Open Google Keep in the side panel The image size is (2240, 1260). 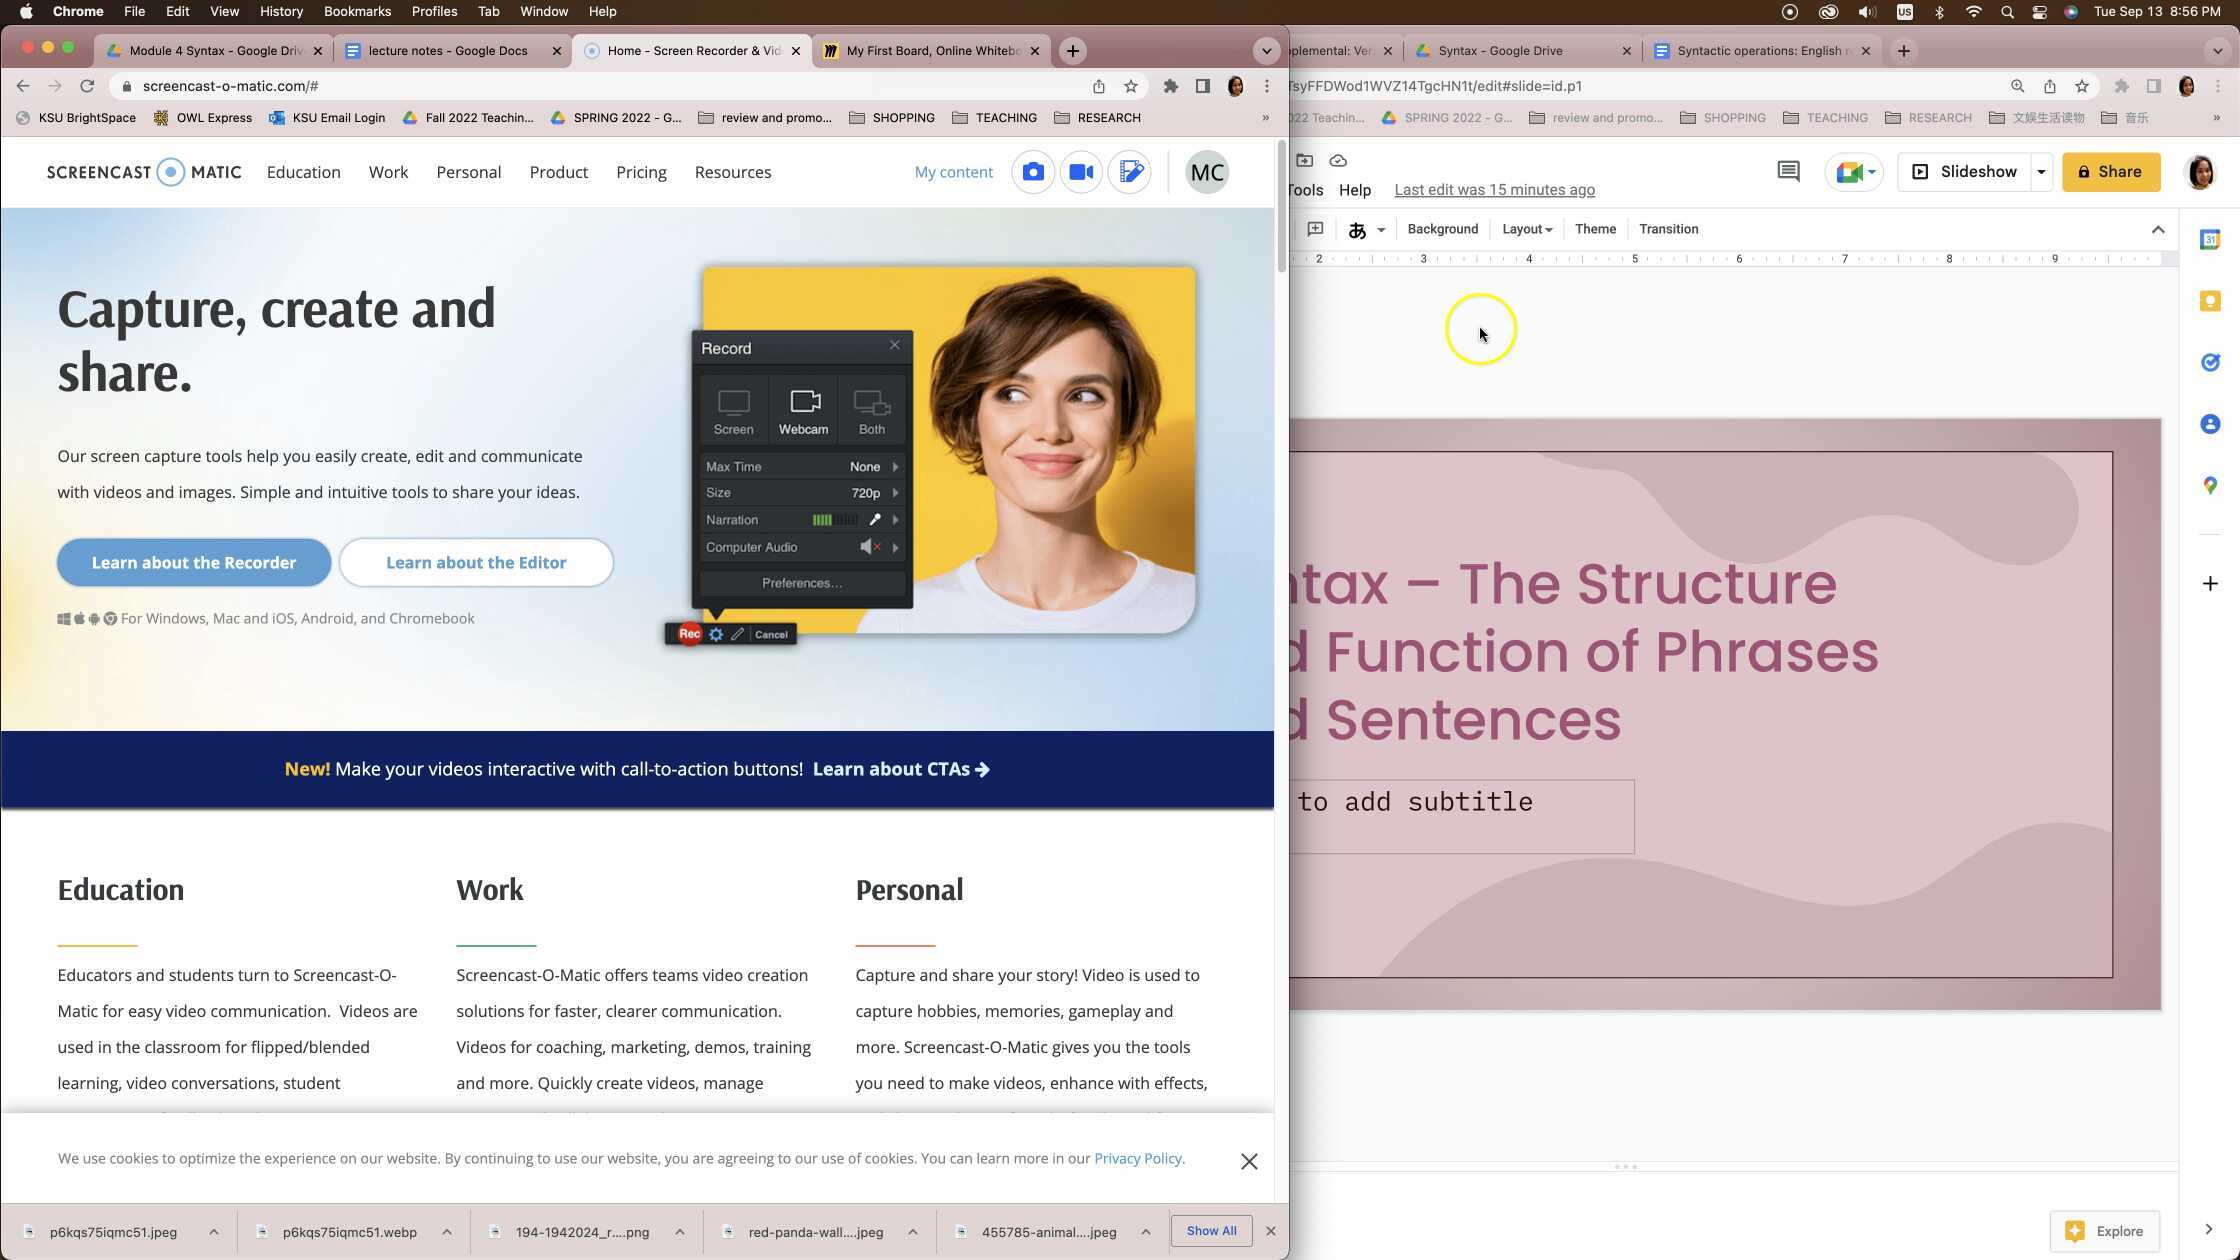2210,301
